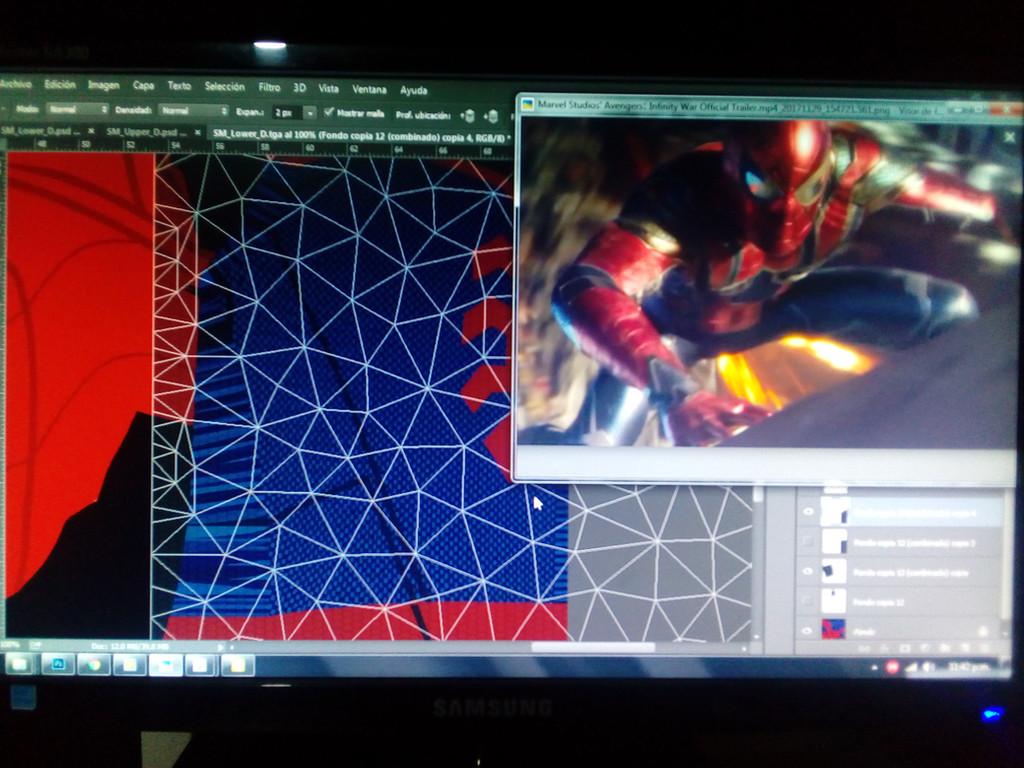This screenshot has height=768, width=1024.
Task: Click the volume tray icon
Action: point(928,667)
